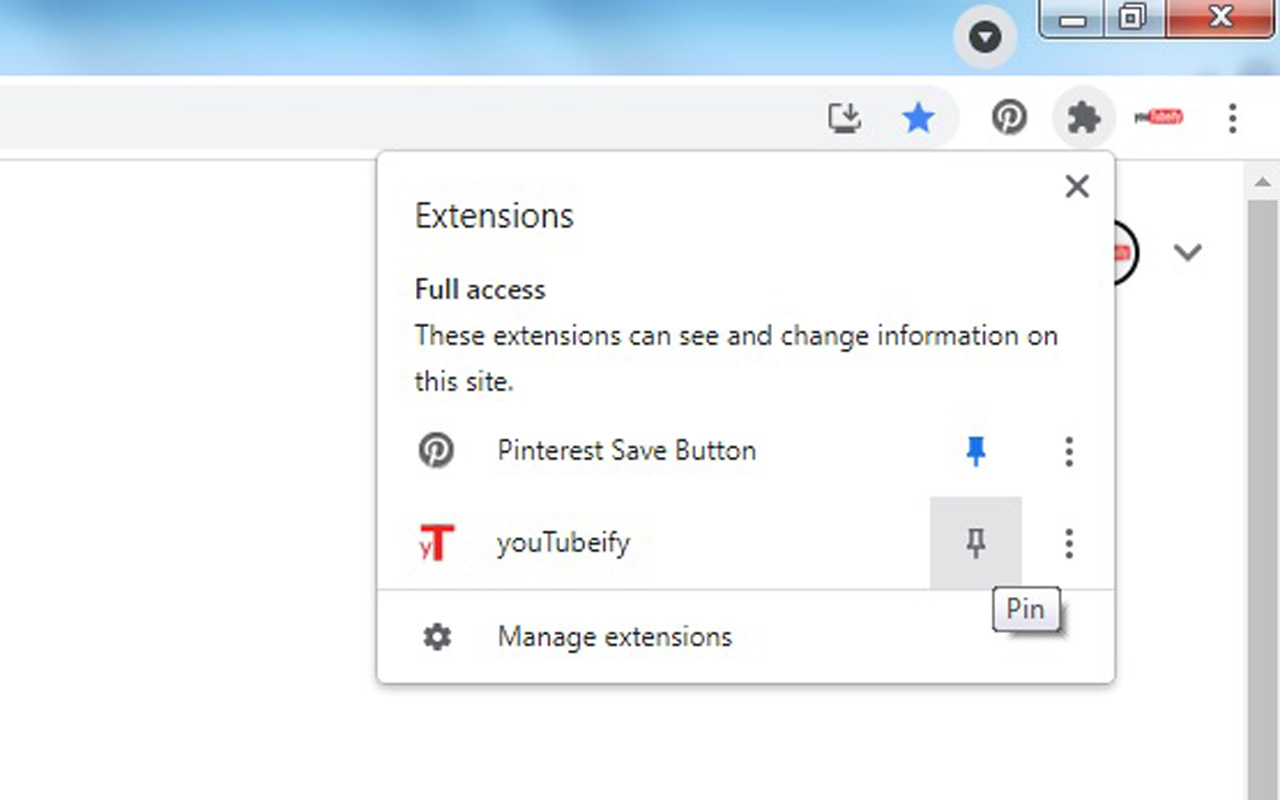Viewport: 1280px width, 800px height.
Task: Expand the page chevron below the toolbar
Action: click(x=1188, y=253)
